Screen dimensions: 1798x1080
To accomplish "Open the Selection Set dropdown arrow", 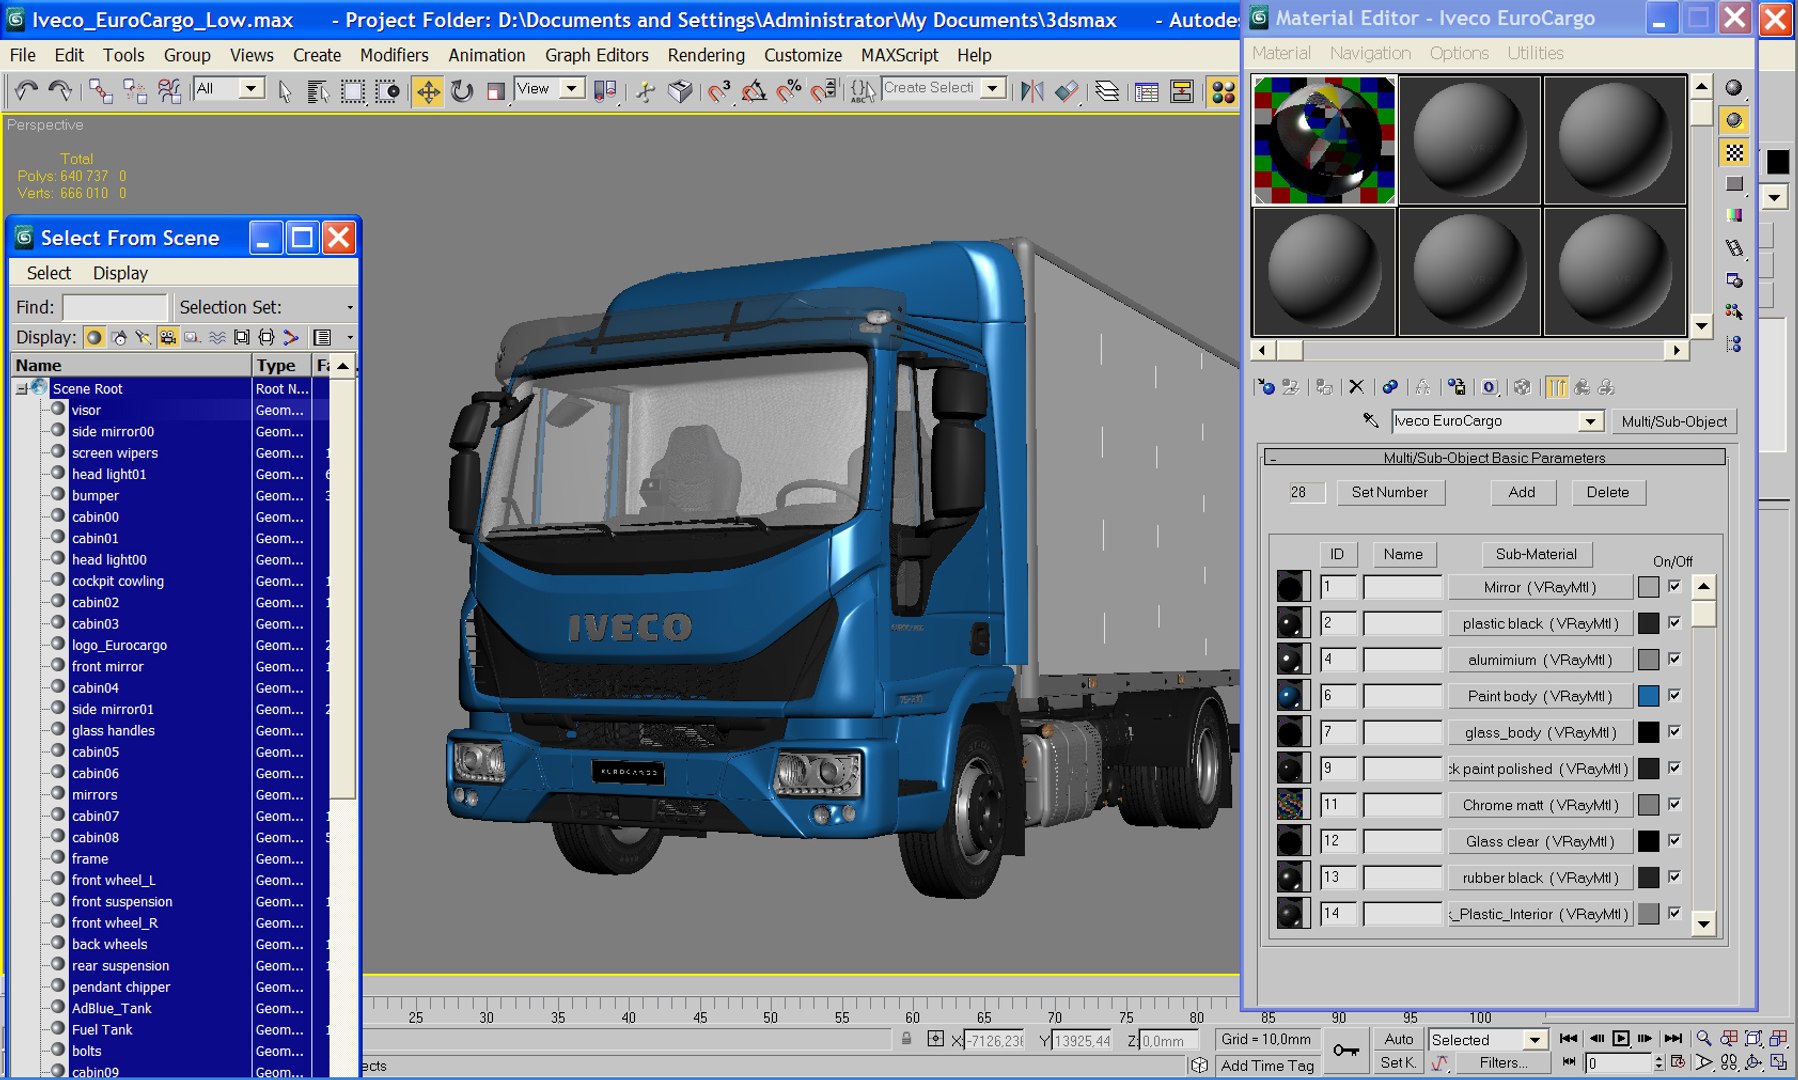I will [350, 307].
